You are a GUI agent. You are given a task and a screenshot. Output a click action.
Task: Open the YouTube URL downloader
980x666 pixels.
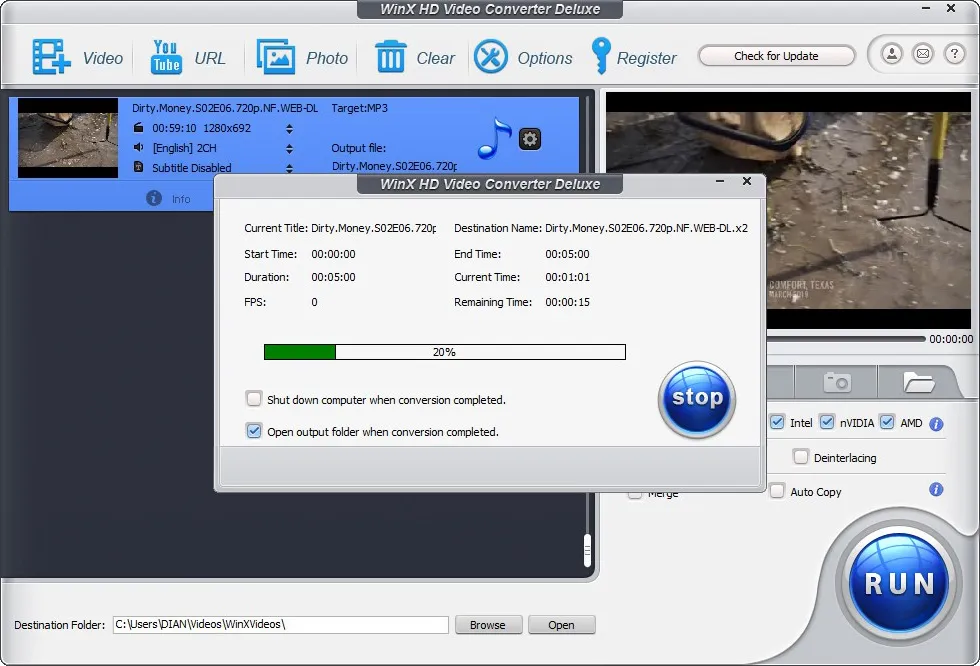(166, 57)
